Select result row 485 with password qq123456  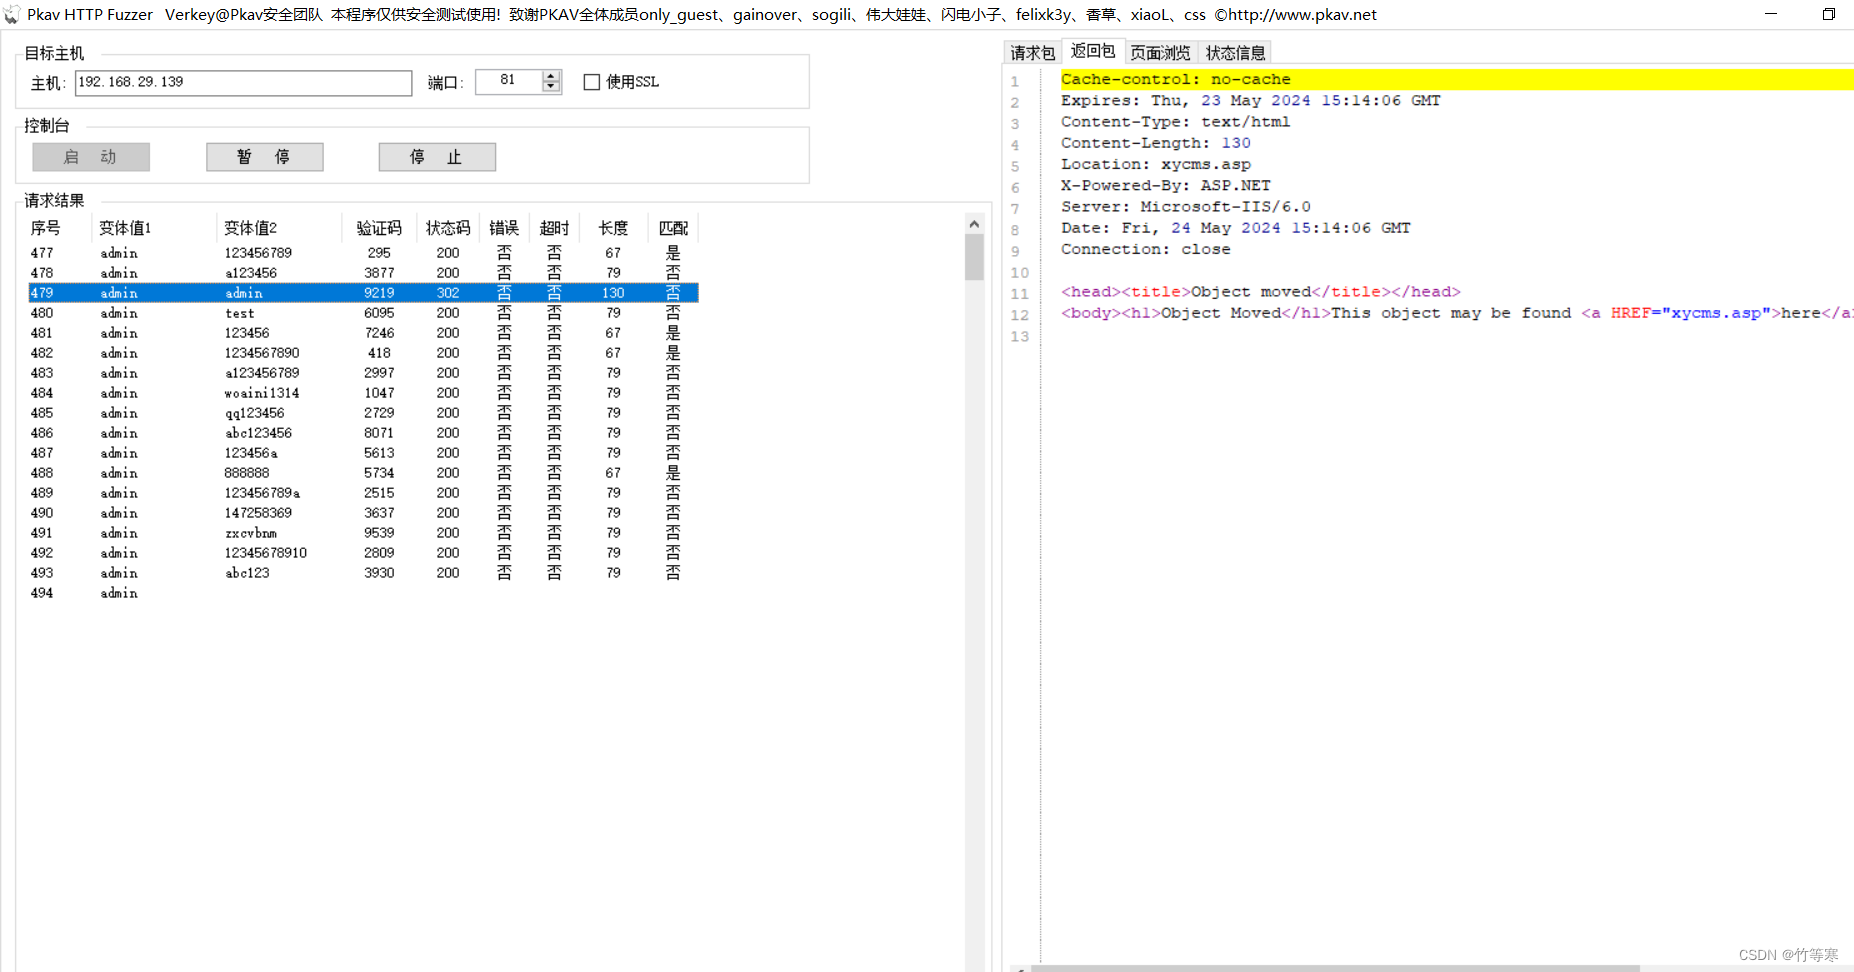click(x=363, y=413)
